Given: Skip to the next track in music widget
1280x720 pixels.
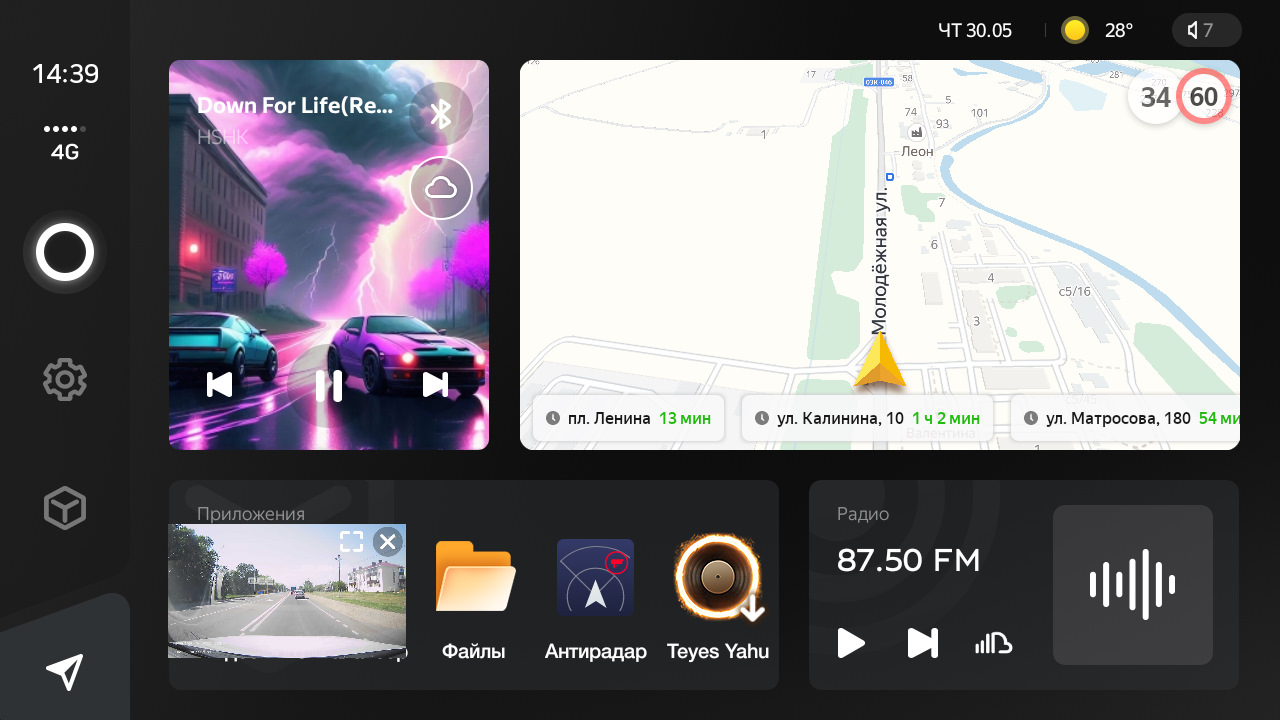Looking at the screenshot, I should click(435, 385).
